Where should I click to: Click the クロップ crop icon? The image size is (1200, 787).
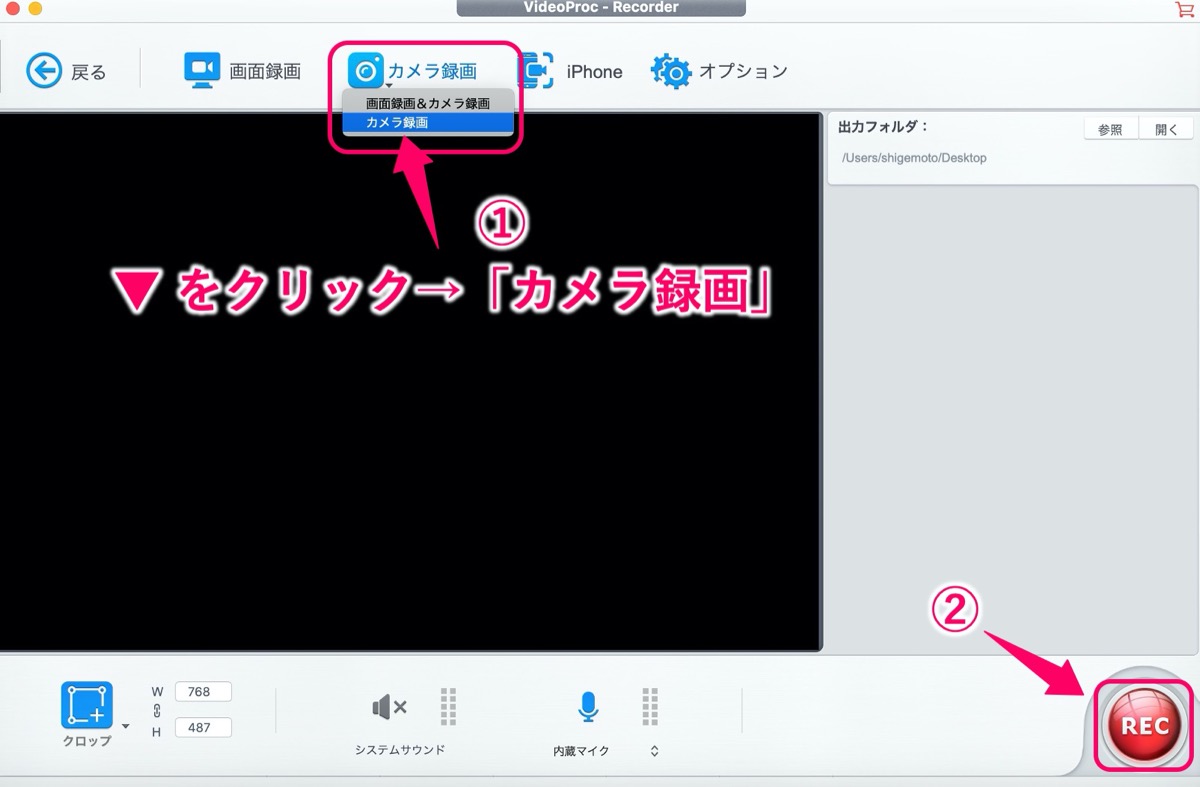[x=86, y=705]
